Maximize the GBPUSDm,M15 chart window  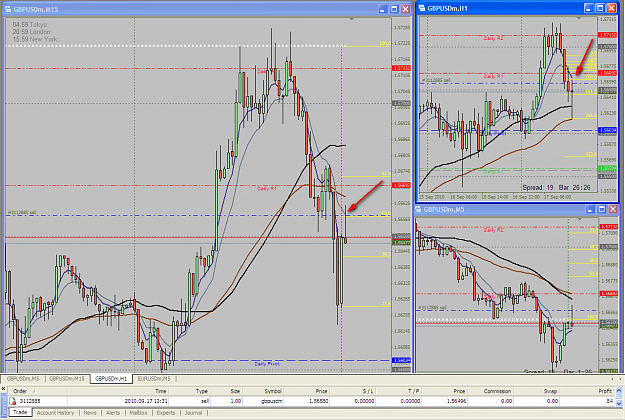pos(394,9)
